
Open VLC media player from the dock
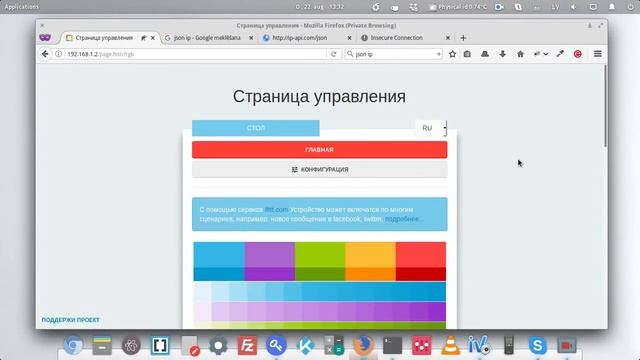pyautogui.click(x=450, y=345)
